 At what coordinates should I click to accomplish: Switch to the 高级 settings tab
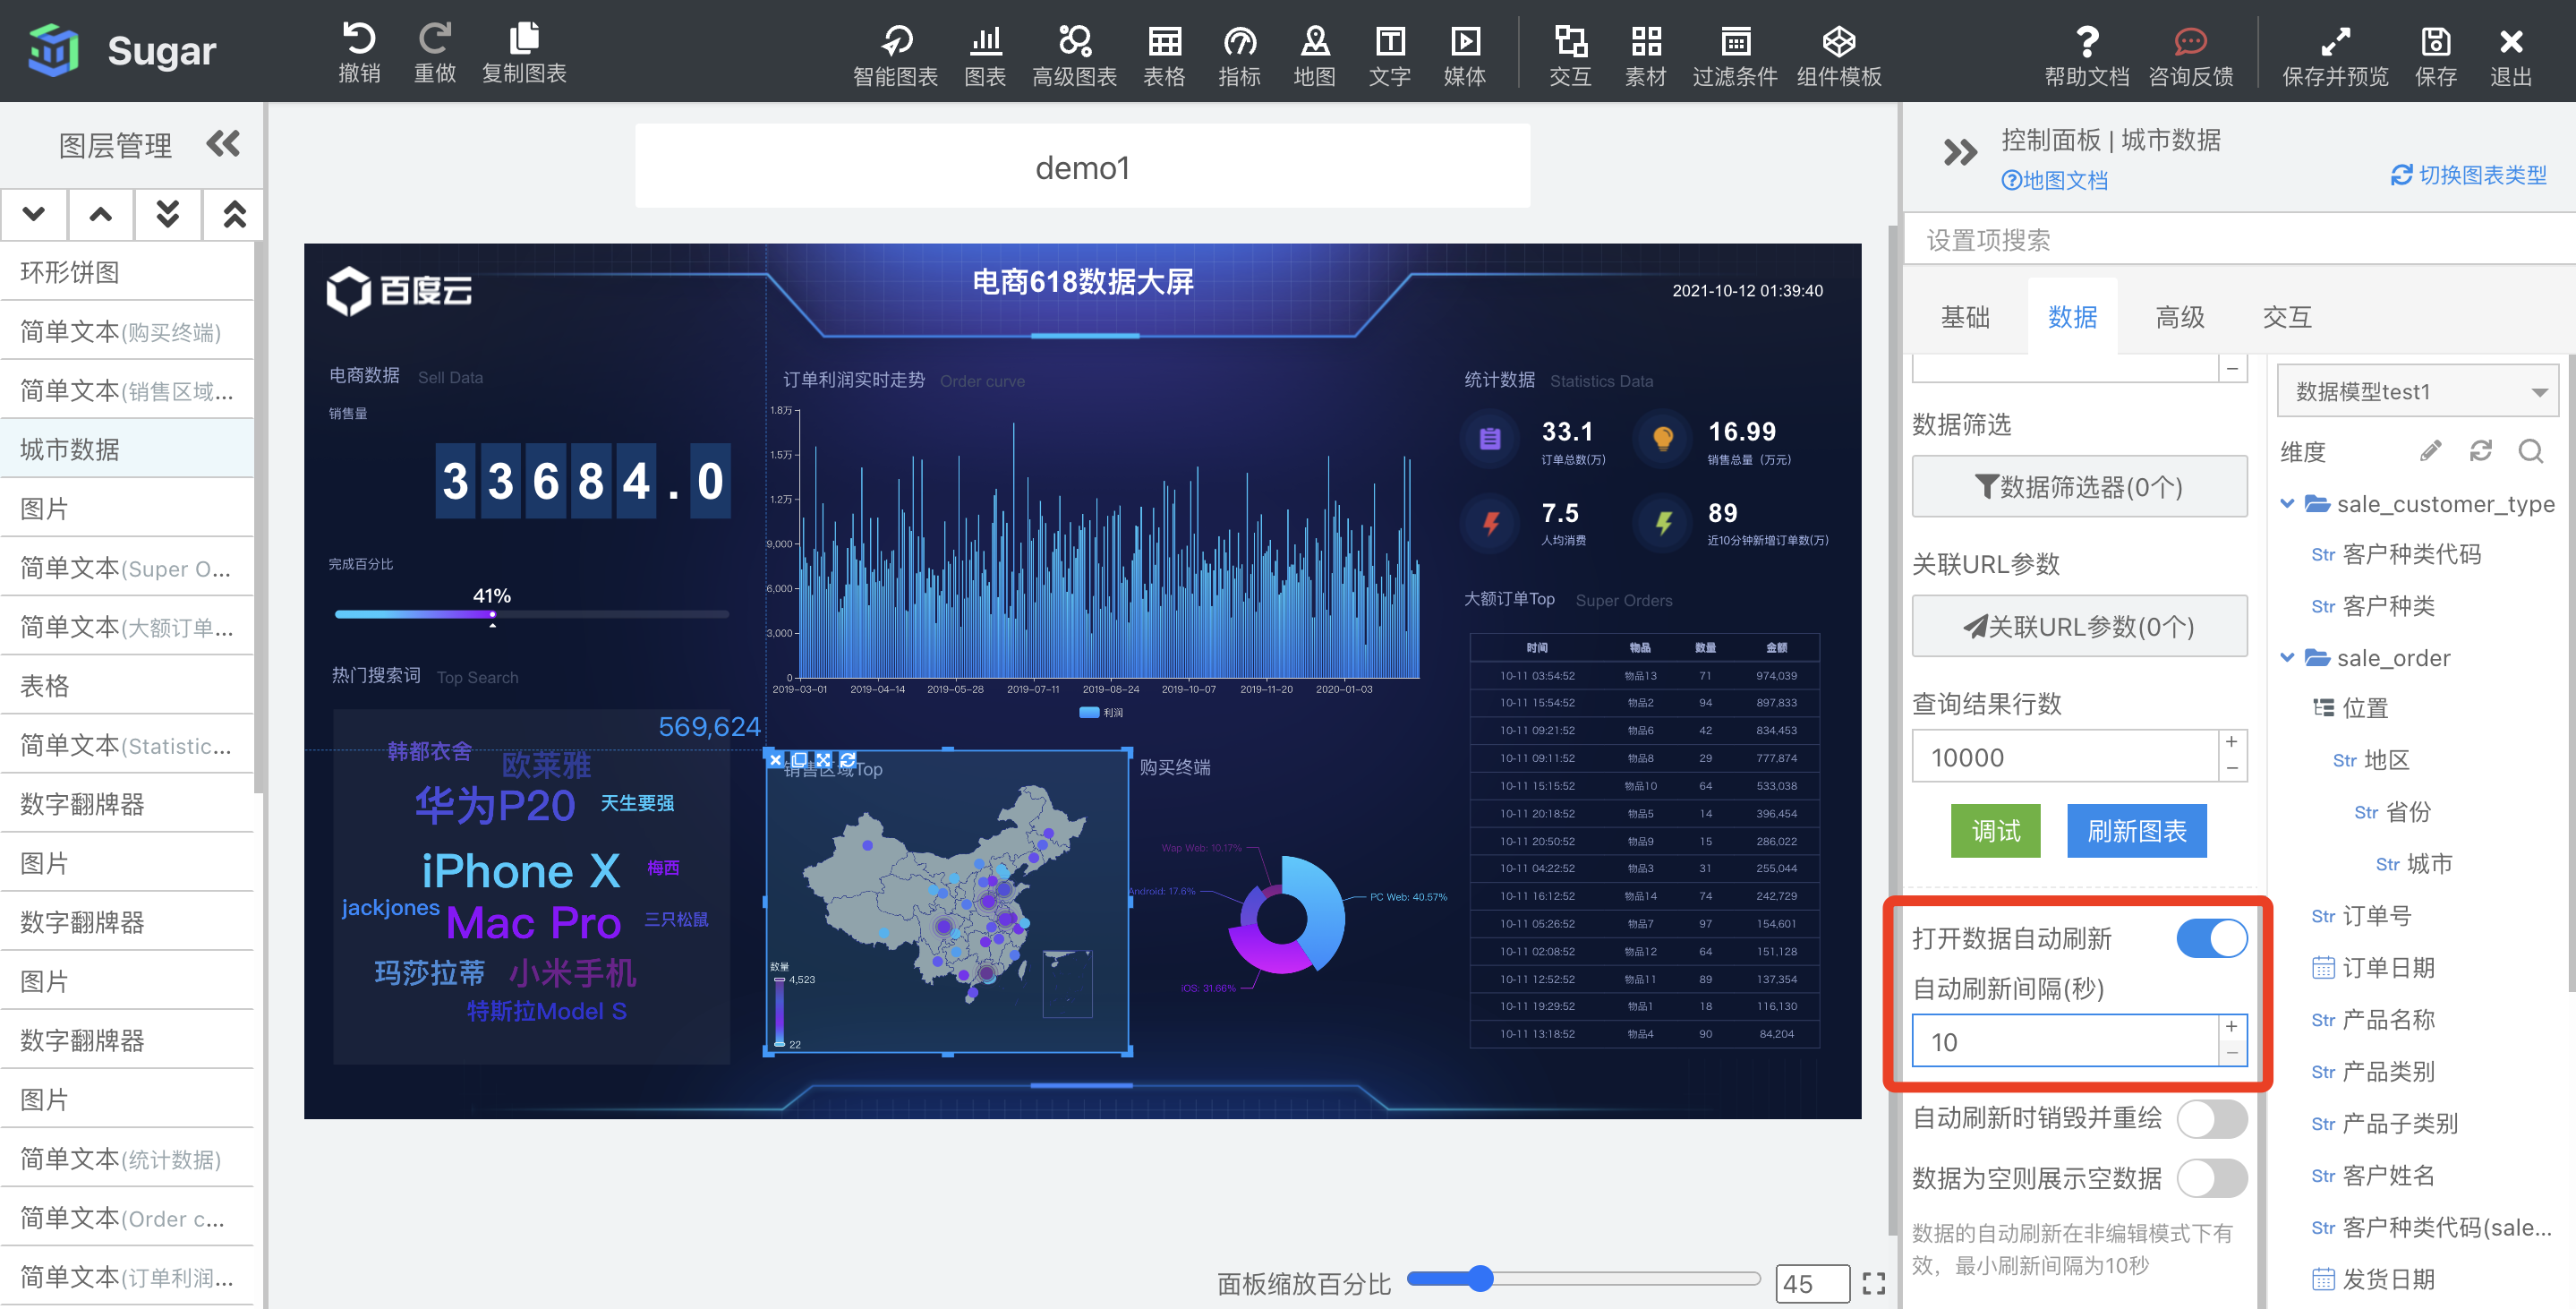(2180, 316)
